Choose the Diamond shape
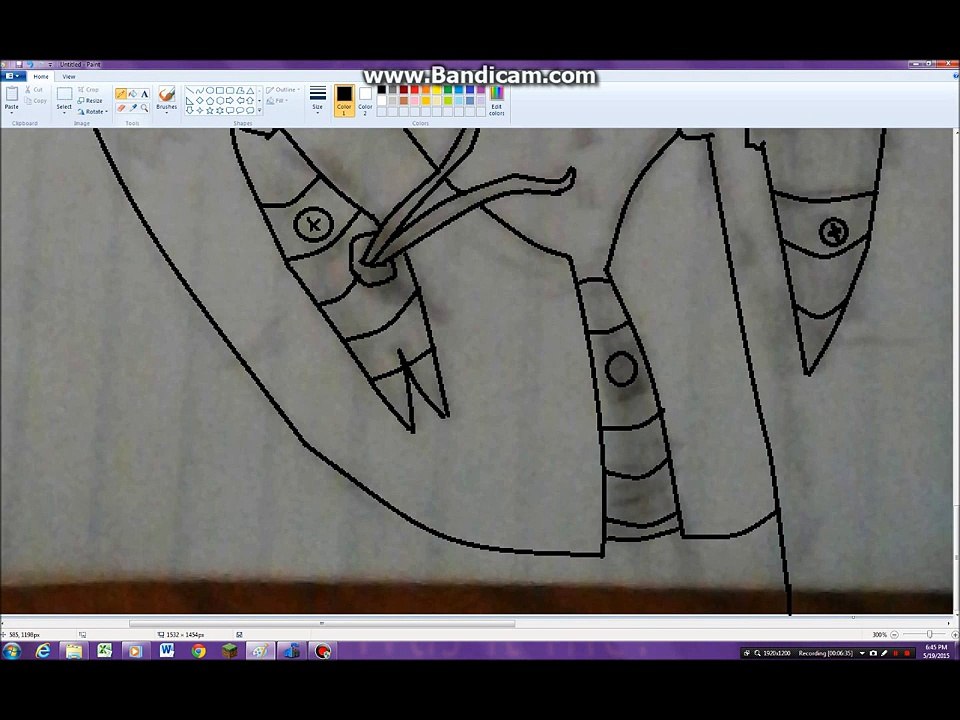 pos(200,100)
